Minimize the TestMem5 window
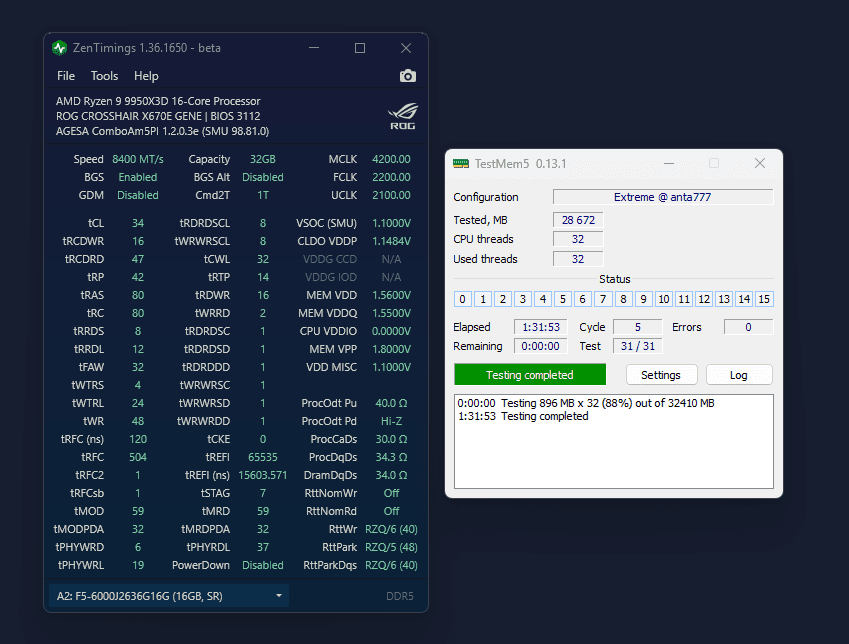Image resolution: width=849 pixels, height=644 pixels. (x=669, y=163)
